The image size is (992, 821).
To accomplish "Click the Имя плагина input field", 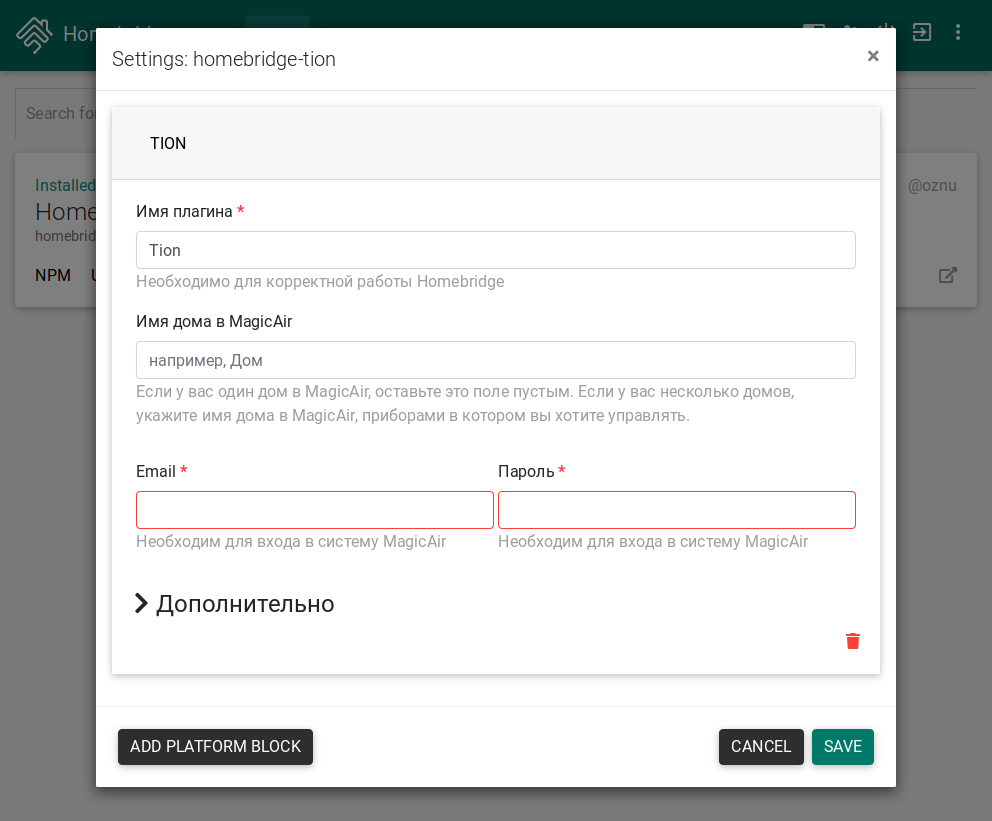I will tap(495, 250).
